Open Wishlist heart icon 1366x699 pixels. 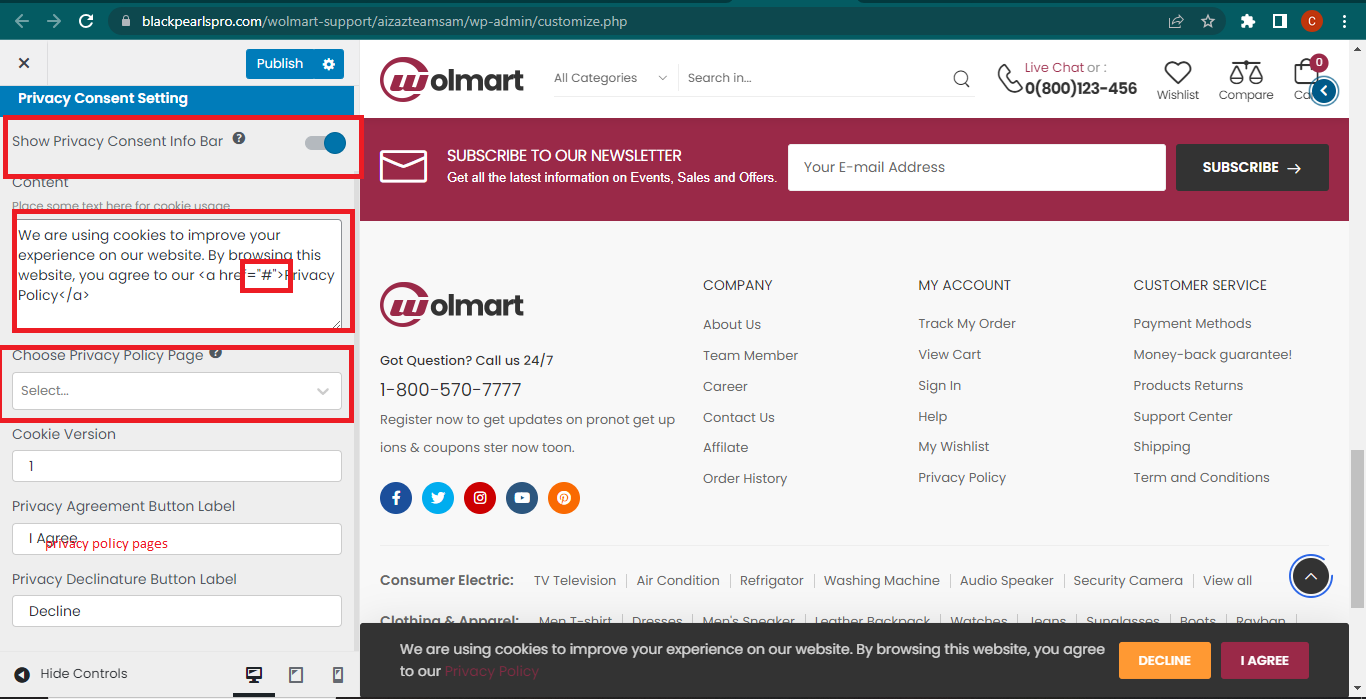click(x=1178, y=73)
